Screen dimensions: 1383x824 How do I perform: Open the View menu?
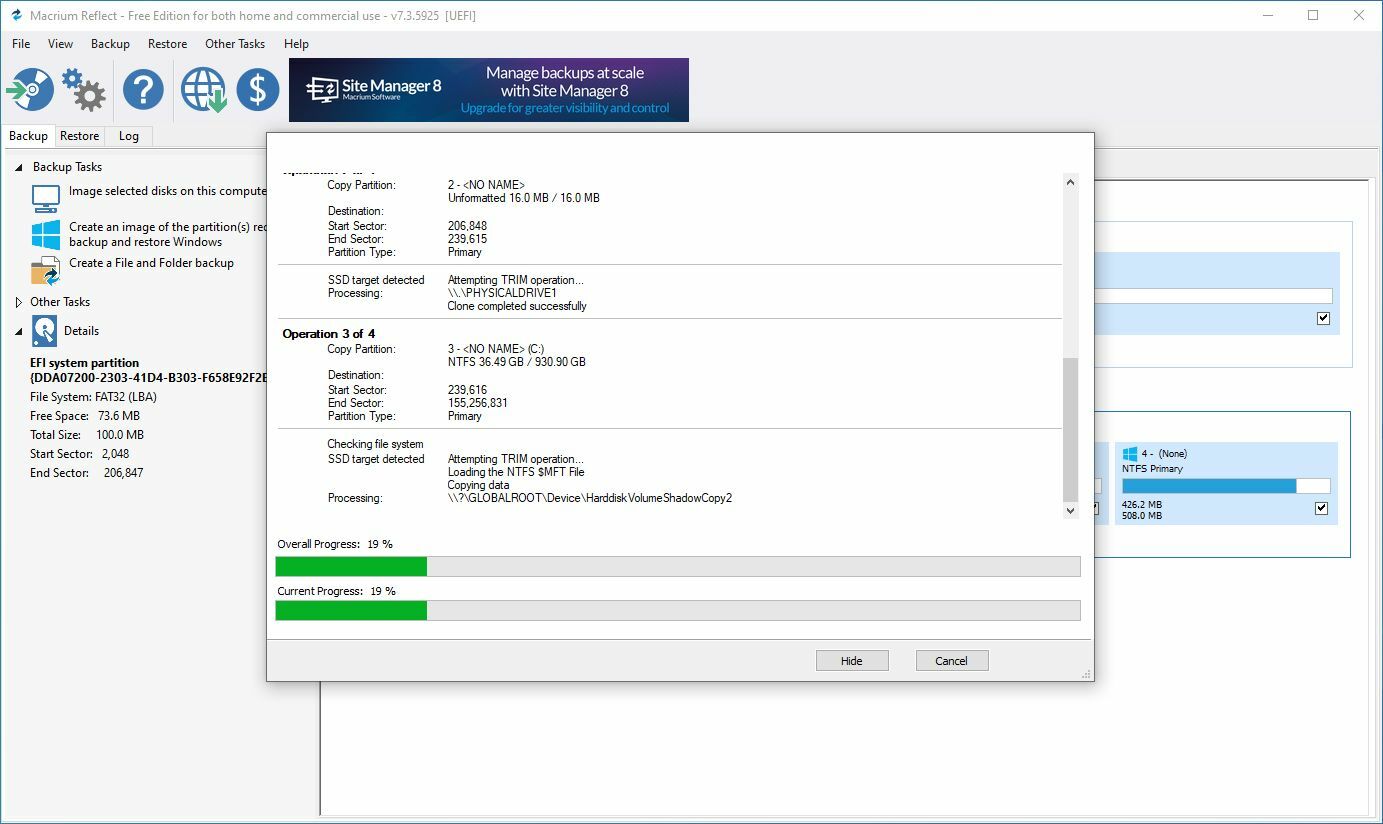[x=60, y=44]
